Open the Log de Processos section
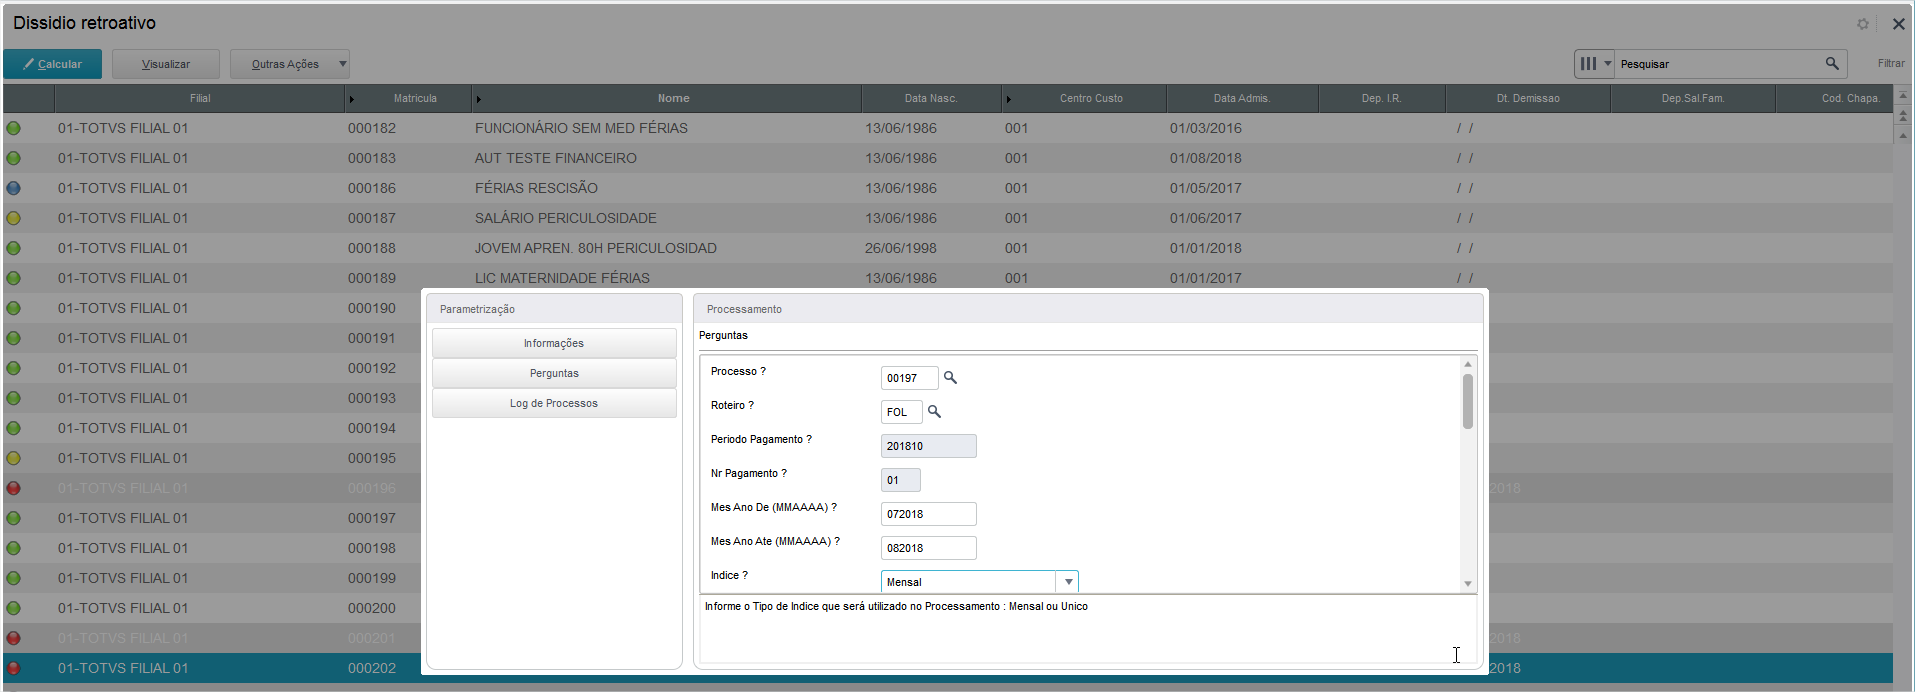 [x=554, y=403]
